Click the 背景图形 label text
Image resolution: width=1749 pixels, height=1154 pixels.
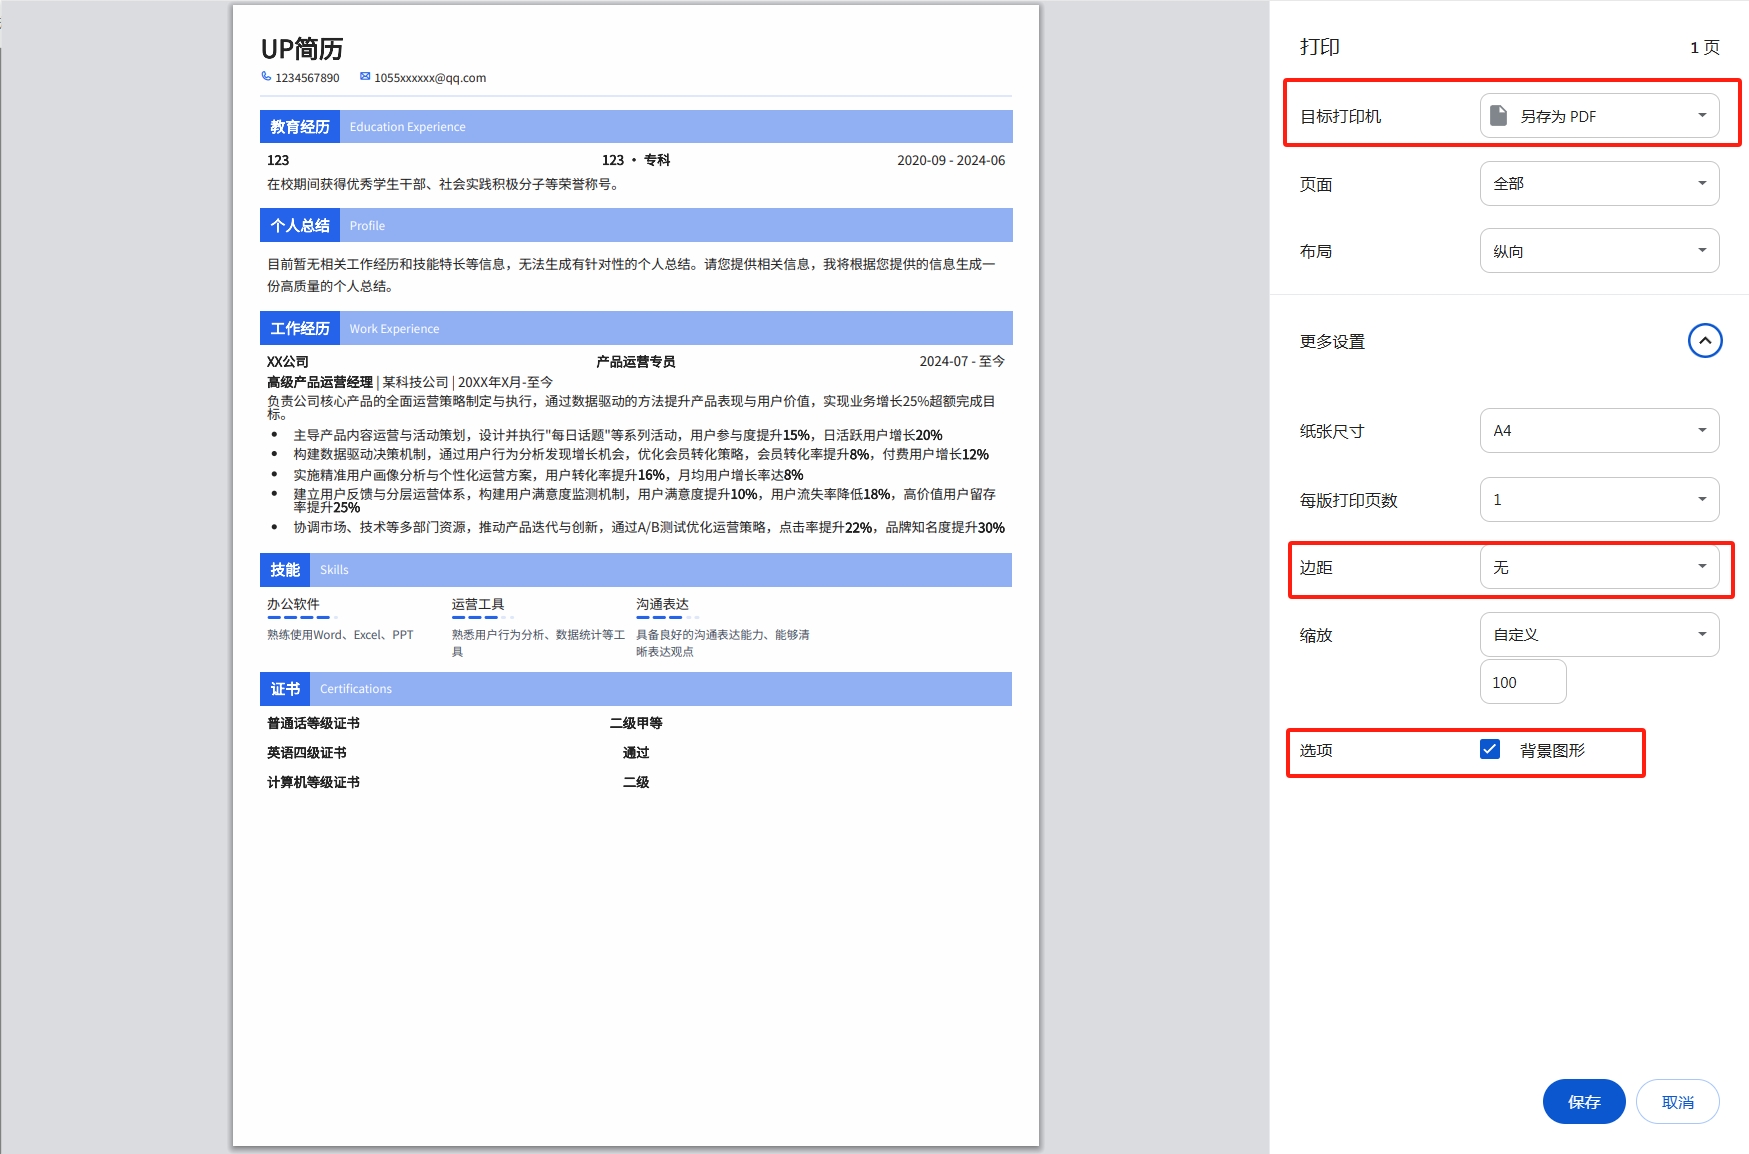click(x=1552, y=751)
